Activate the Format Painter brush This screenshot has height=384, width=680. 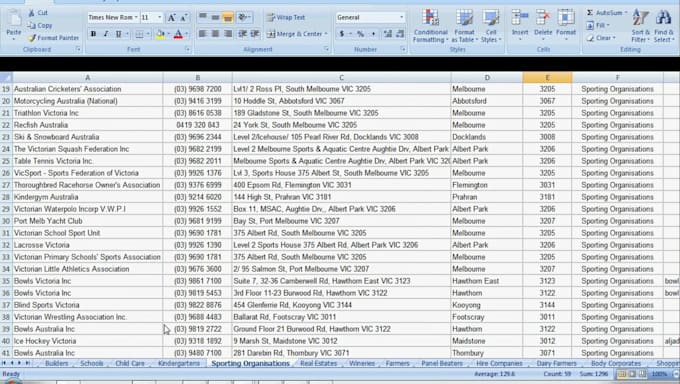tap(32, 38)
